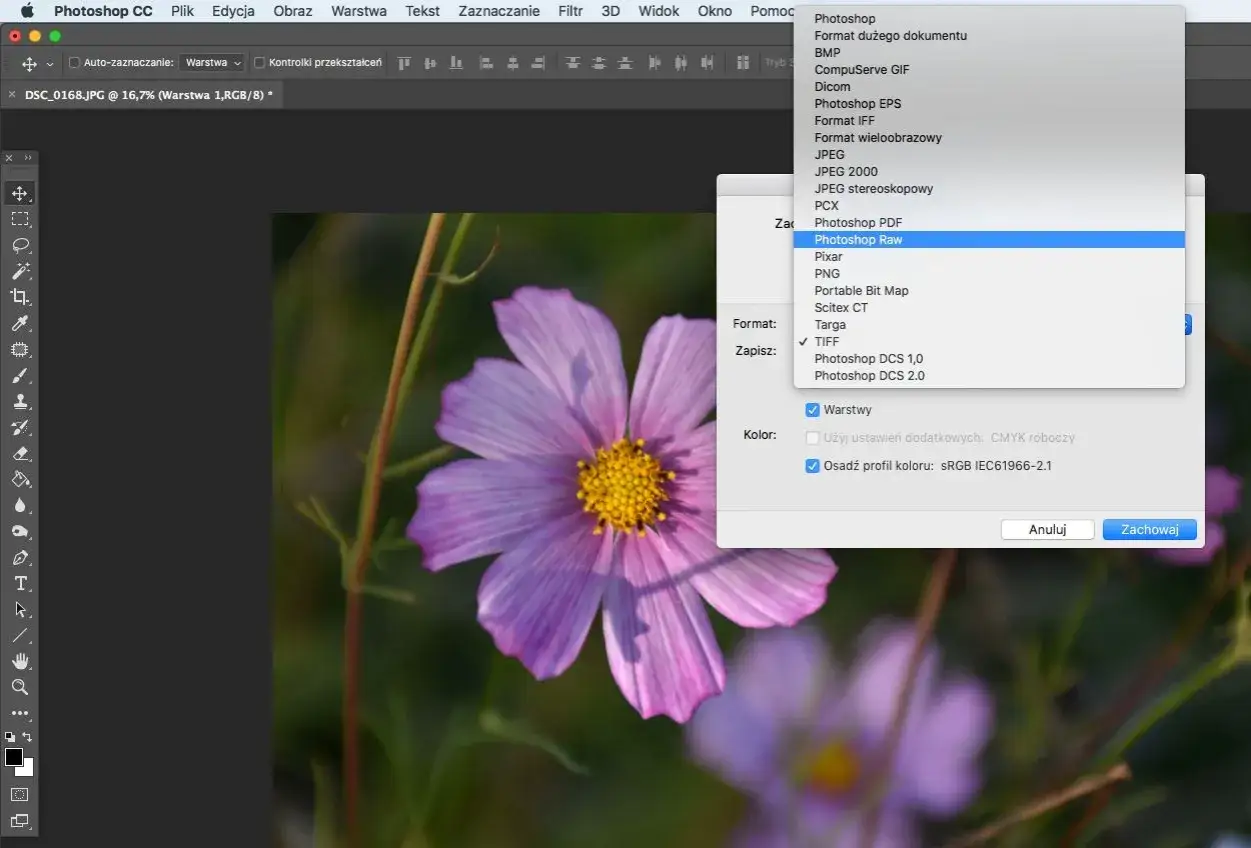Enable the Auto-zaznaczanie checkbox

pos(74,63)
